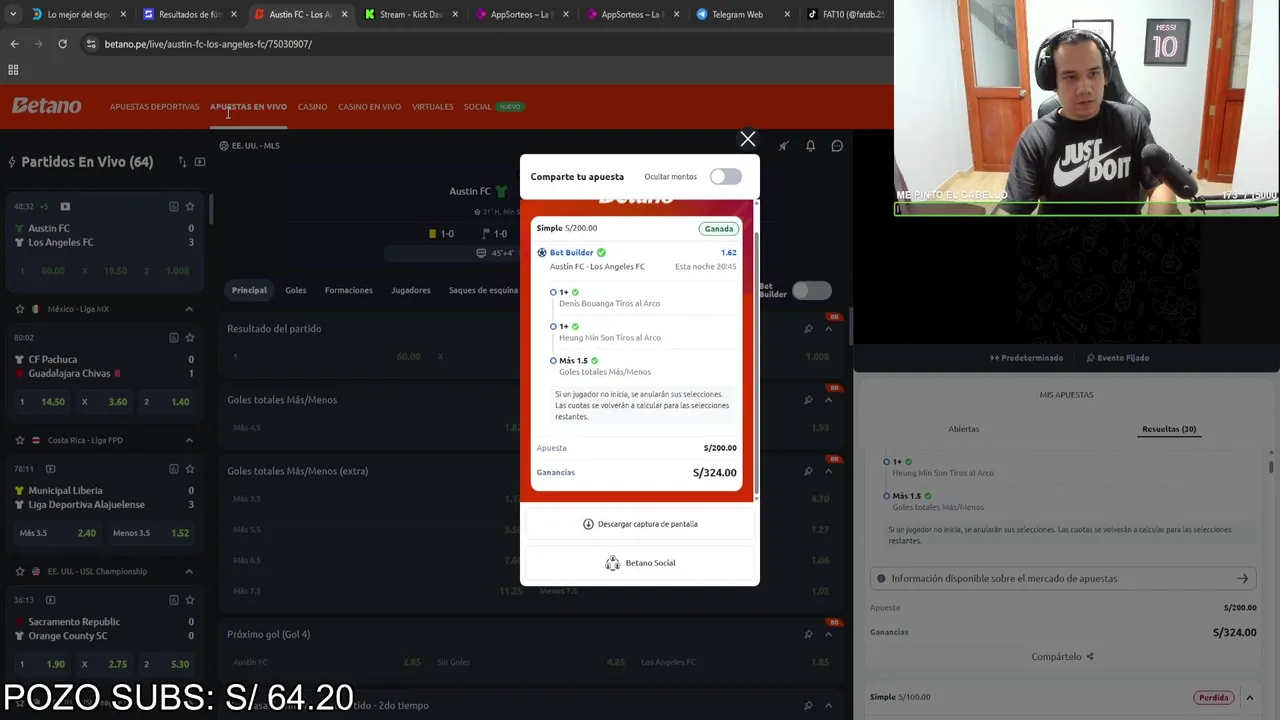Collapse the USL Championship section
This screenshot has height=720, width=1280.
click(x=189, y=571)
